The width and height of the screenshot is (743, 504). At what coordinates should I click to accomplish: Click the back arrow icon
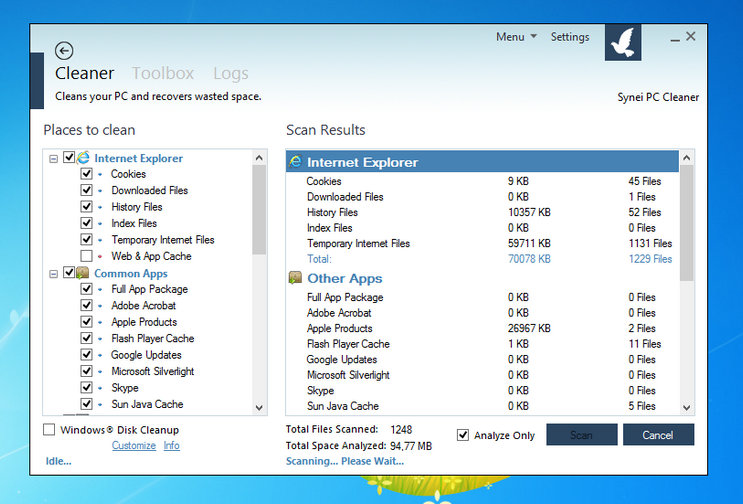pyautogui.click(x=64, y=51)
